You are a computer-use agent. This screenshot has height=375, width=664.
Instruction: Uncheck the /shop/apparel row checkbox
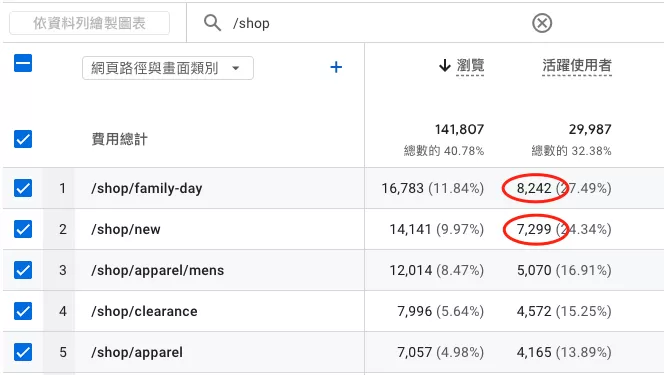23,352
